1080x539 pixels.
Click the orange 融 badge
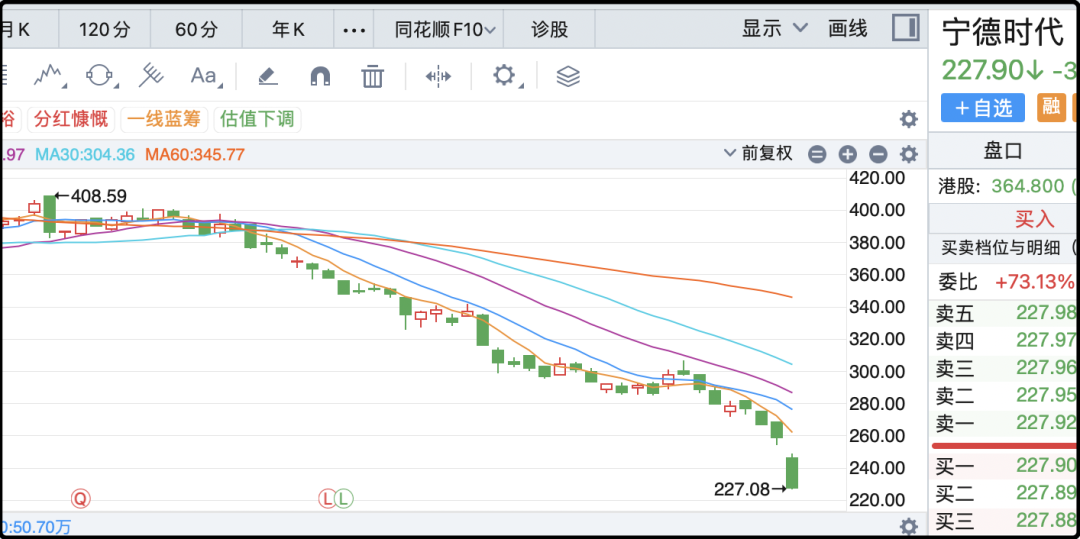click(1051, 107)
